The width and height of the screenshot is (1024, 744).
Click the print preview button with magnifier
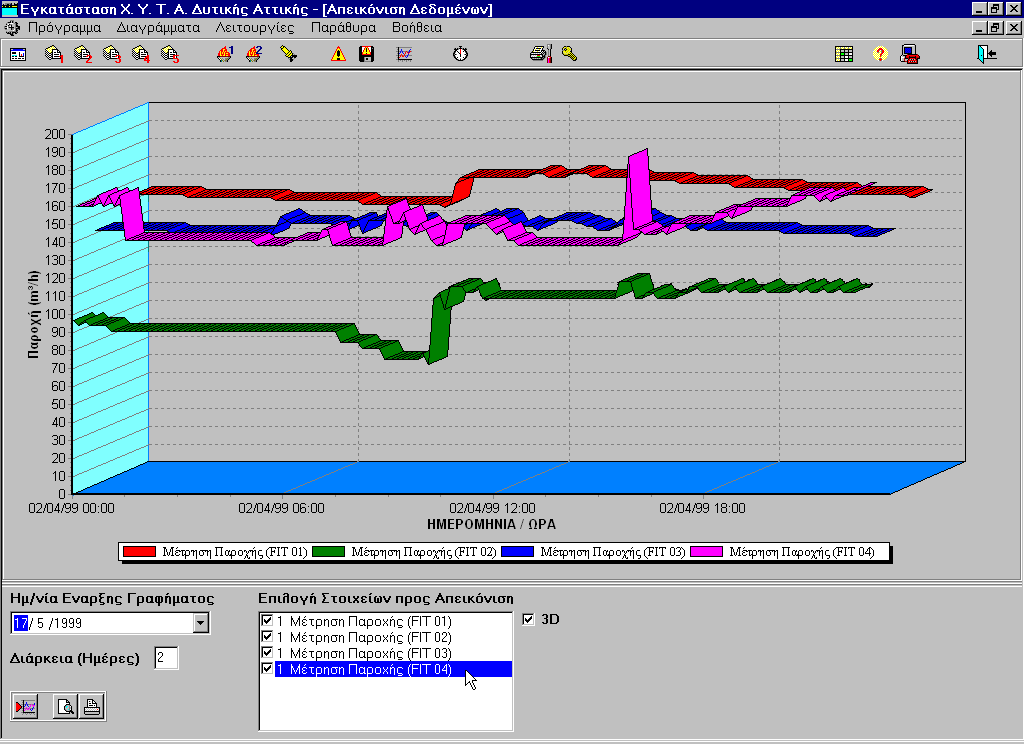pos(65,707)
